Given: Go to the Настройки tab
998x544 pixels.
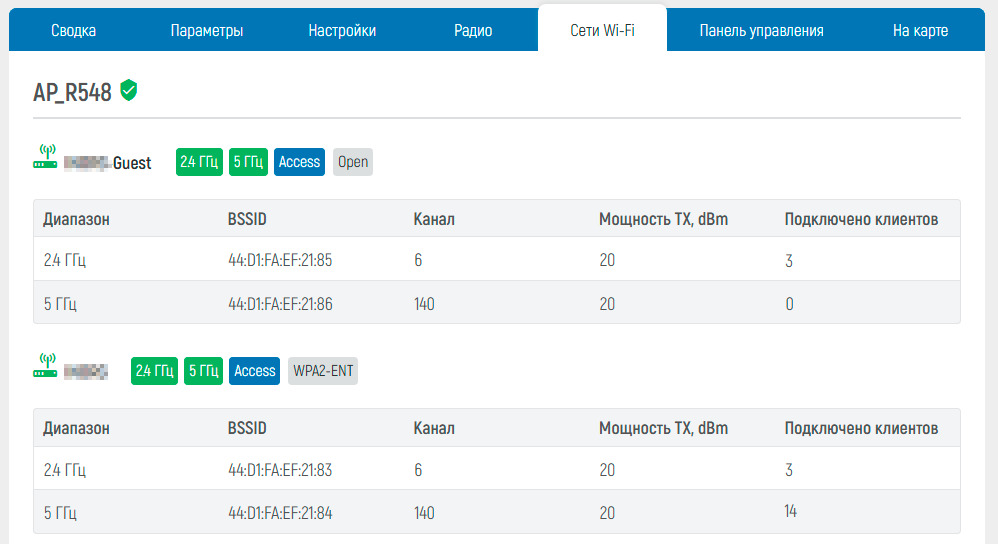Looking at the screenshot, I should [342, 30].
